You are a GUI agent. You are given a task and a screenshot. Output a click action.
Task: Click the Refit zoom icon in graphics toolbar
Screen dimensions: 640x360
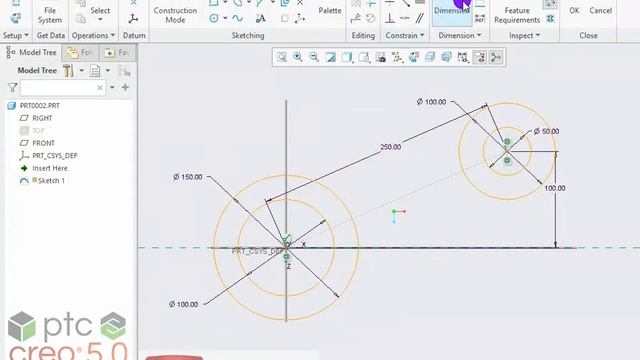[282, 57]
